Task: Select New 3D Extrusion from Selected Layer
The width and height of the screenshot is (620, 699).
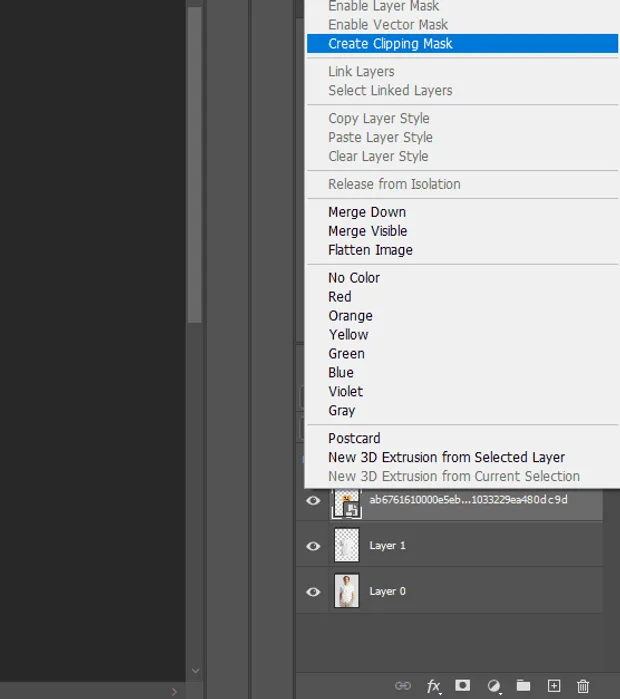Action: (446, 457)
